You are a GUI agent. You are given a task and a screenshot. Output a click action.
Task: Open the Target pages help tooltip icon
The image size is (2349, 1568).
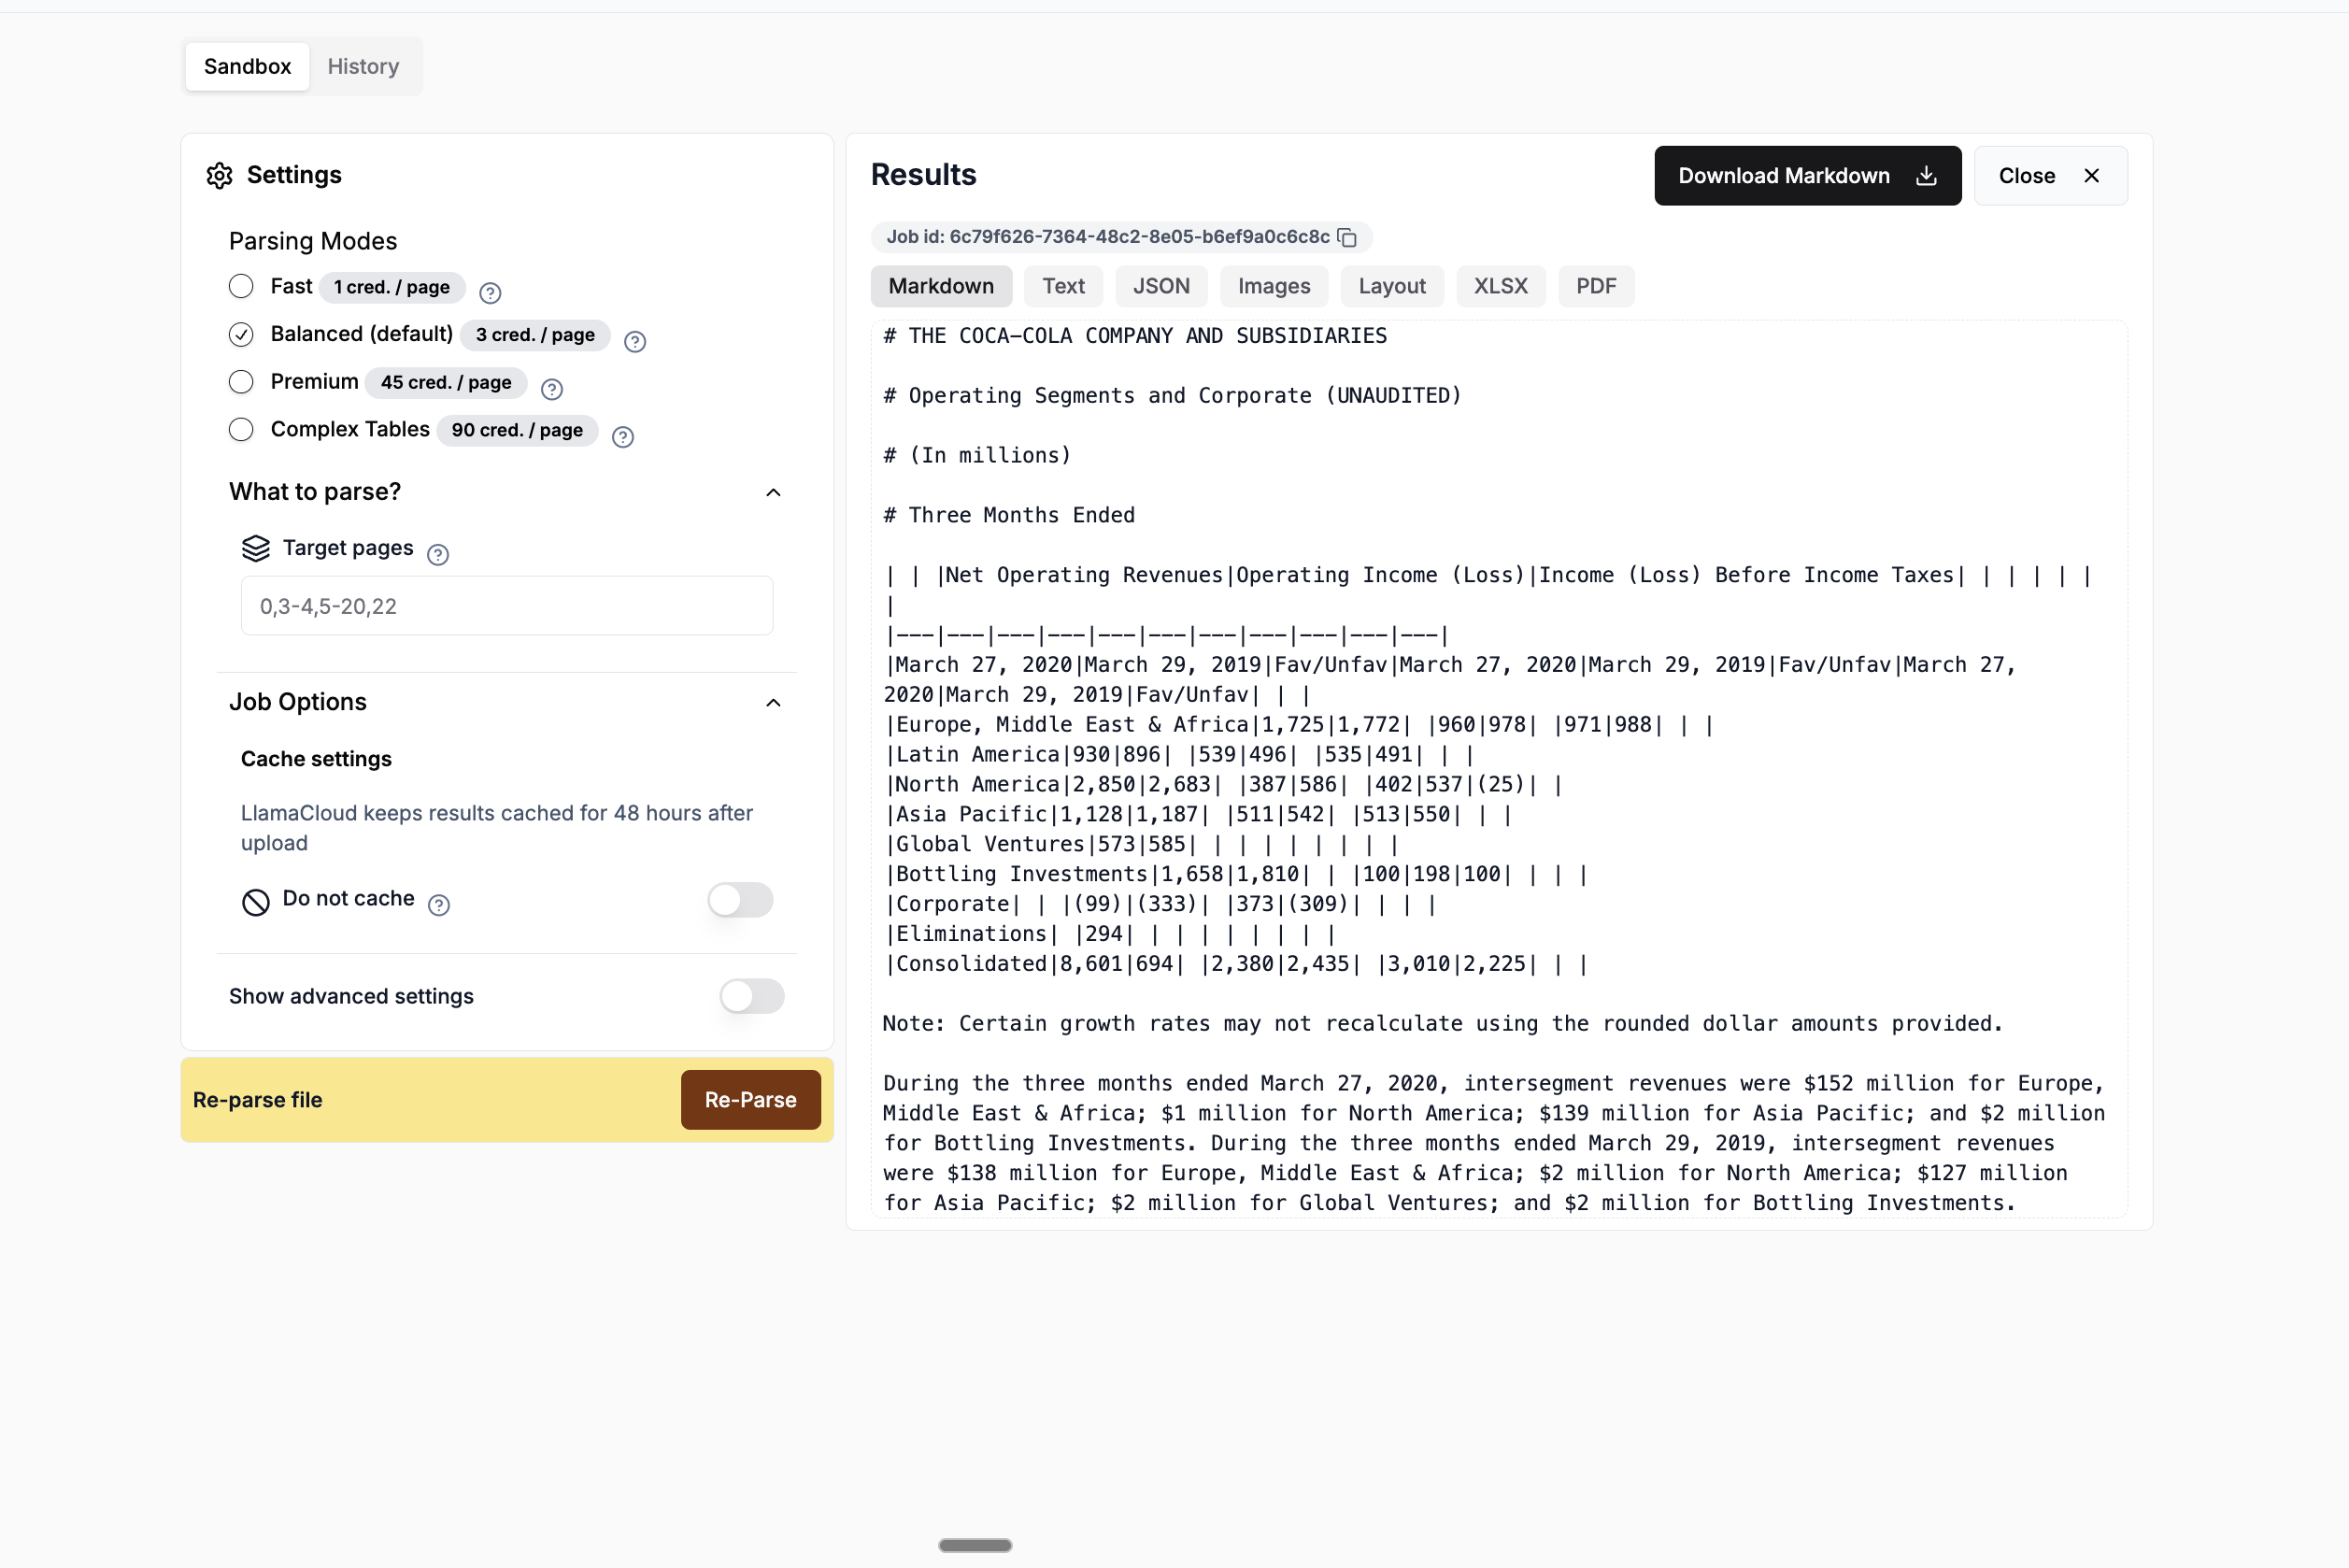coord(438,555)
